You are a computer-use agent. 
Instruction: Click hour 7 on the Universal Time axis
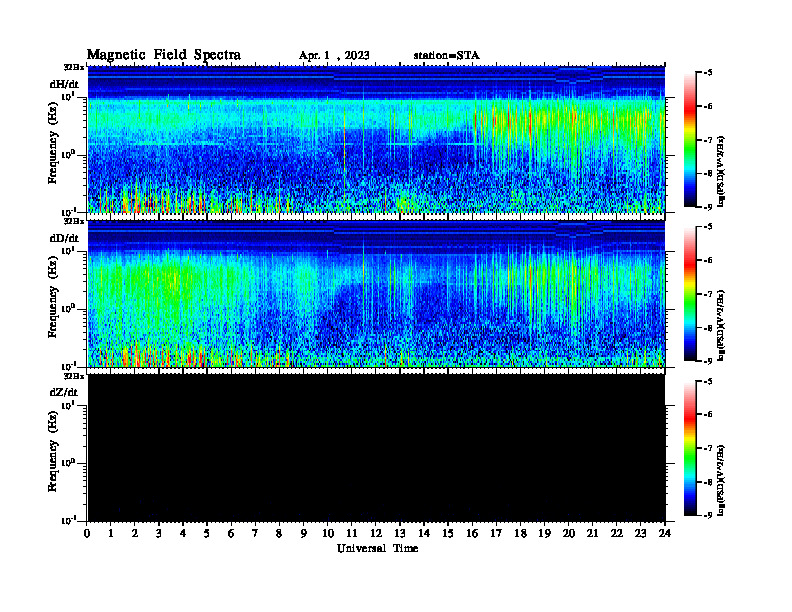pos(255,533)
